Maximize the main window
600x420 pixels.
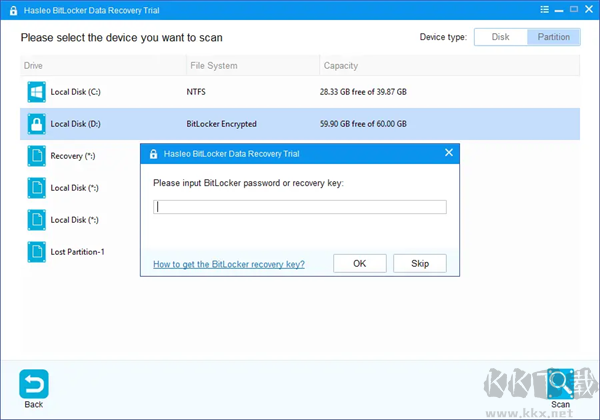(574, 9)
